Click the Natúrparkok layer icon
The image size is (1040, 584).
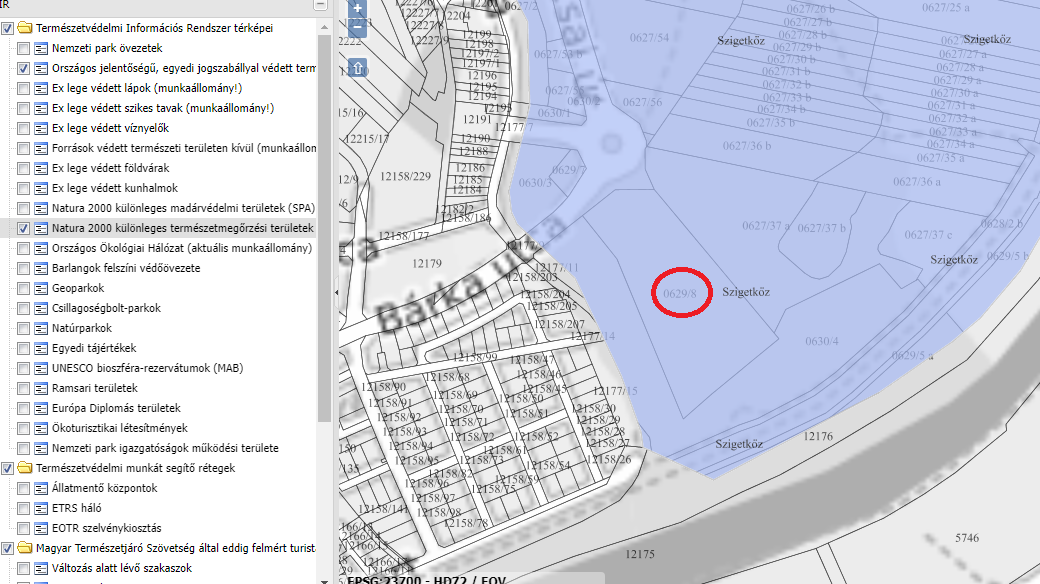41,328
